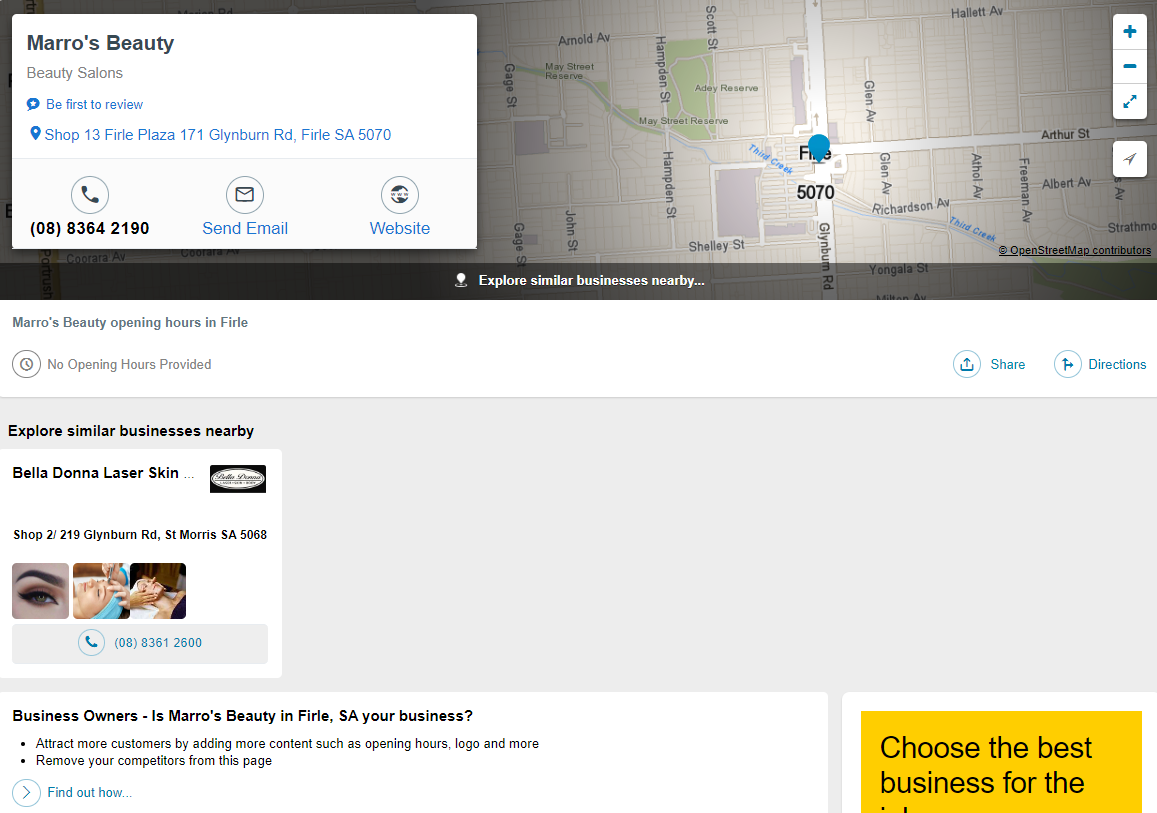Click Remove your competitors from this page text
Screen dimensions: 1157x813
tap(153, 761)
